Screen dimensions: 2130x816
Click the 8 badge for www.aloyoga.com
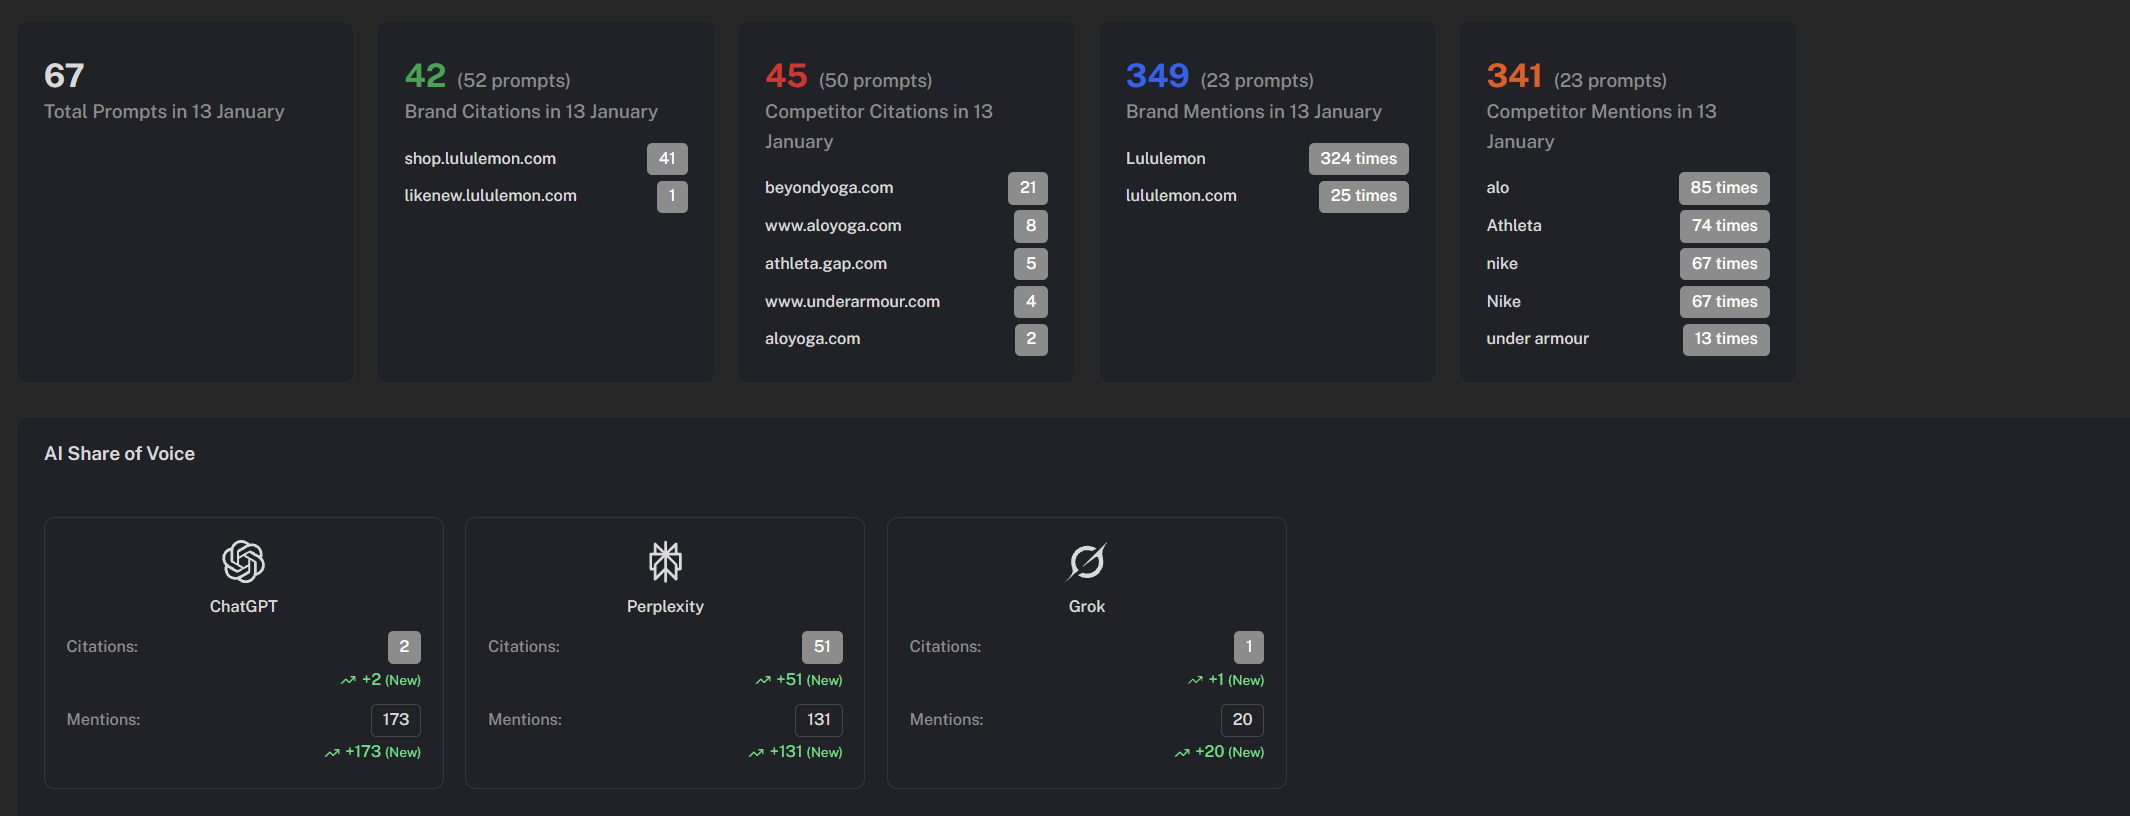[1031, 226]
